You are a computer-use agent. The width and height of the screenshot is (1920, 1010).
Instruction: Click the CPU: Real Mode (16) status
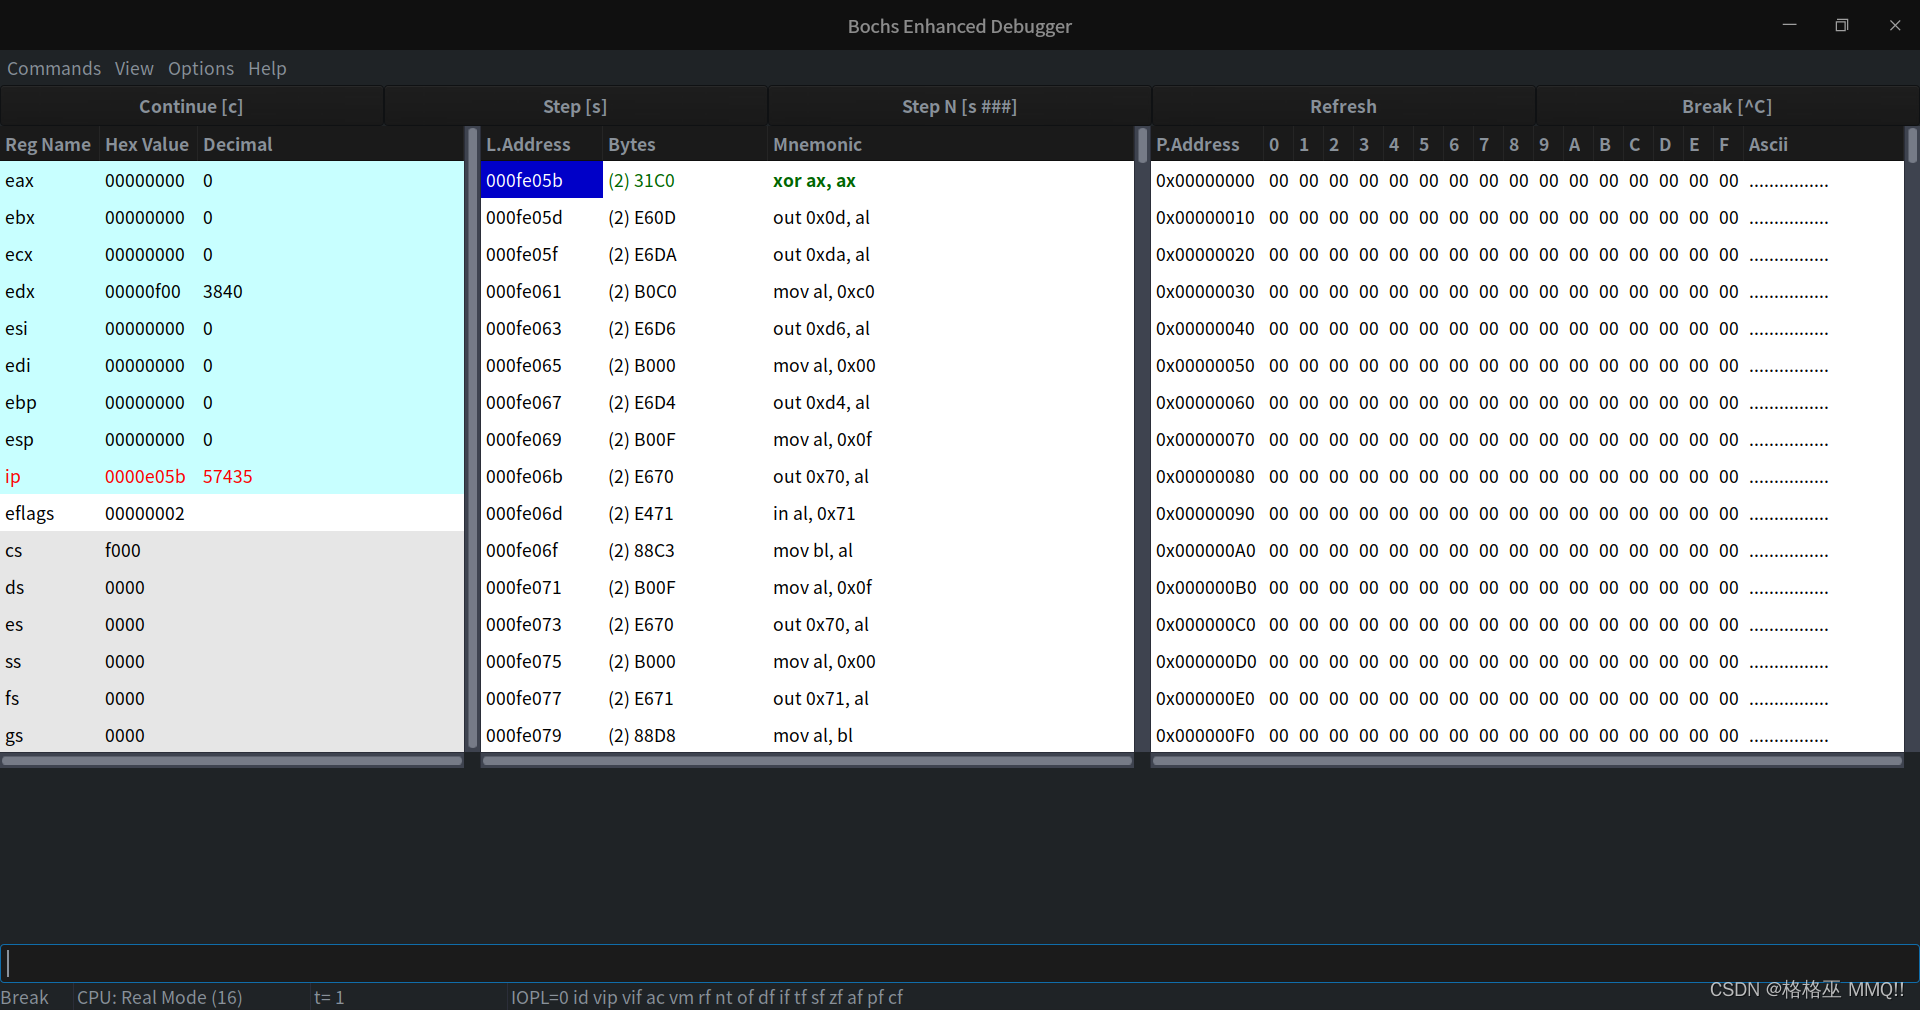coord(160,997)
